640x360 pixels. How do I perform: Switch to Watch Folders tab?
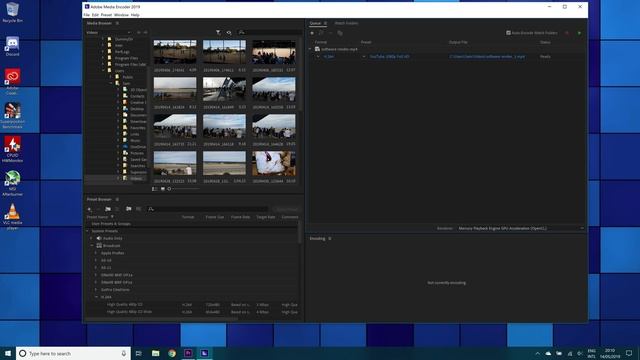click(346, 23)
